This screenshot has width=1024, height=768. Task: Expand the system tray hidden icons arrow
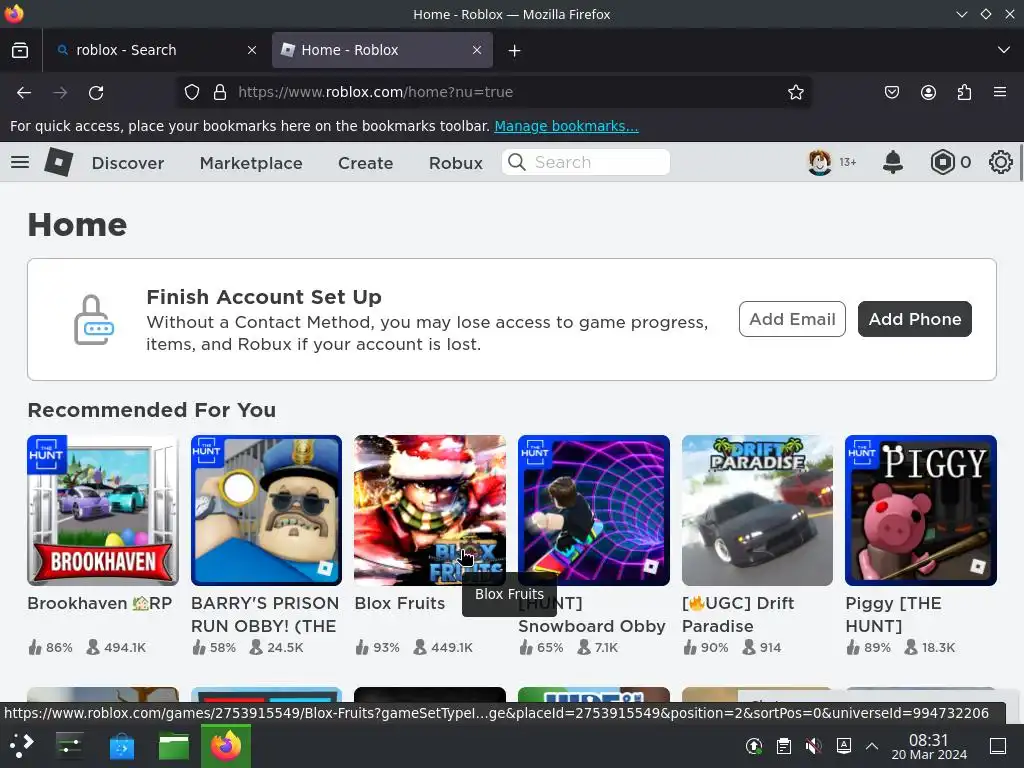(x=872, y=745)
